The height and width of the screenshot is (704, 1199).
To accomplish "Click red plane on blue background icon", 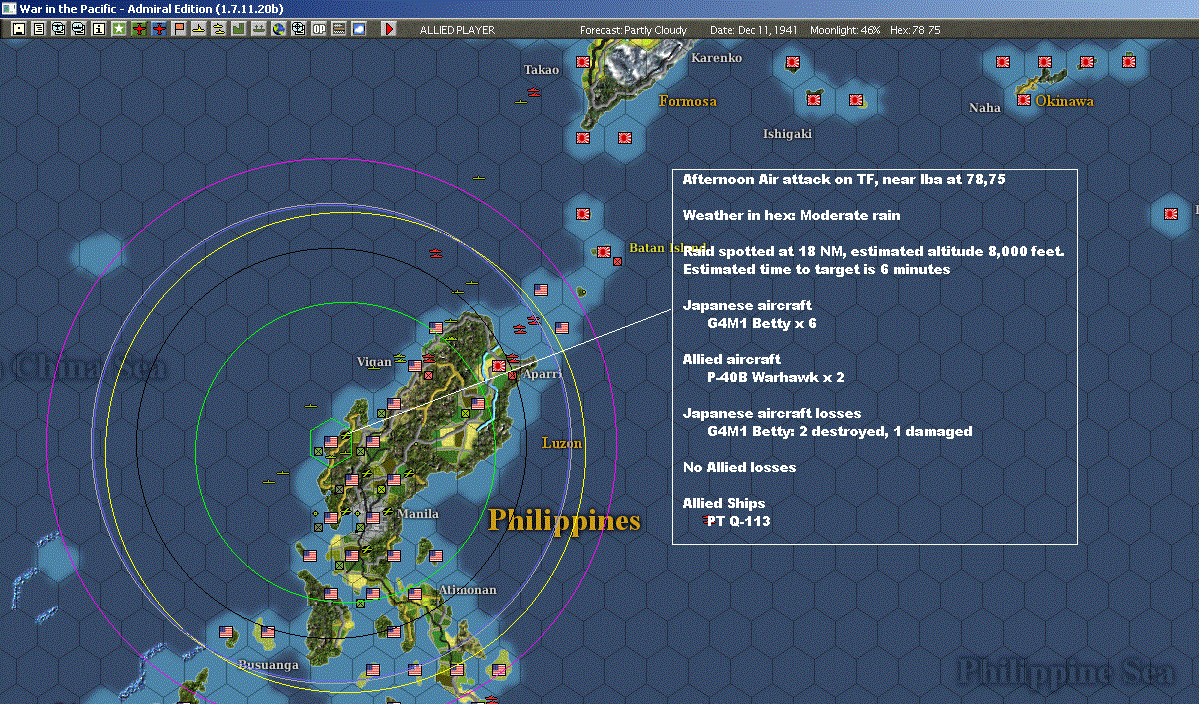I will coord(158,29).
